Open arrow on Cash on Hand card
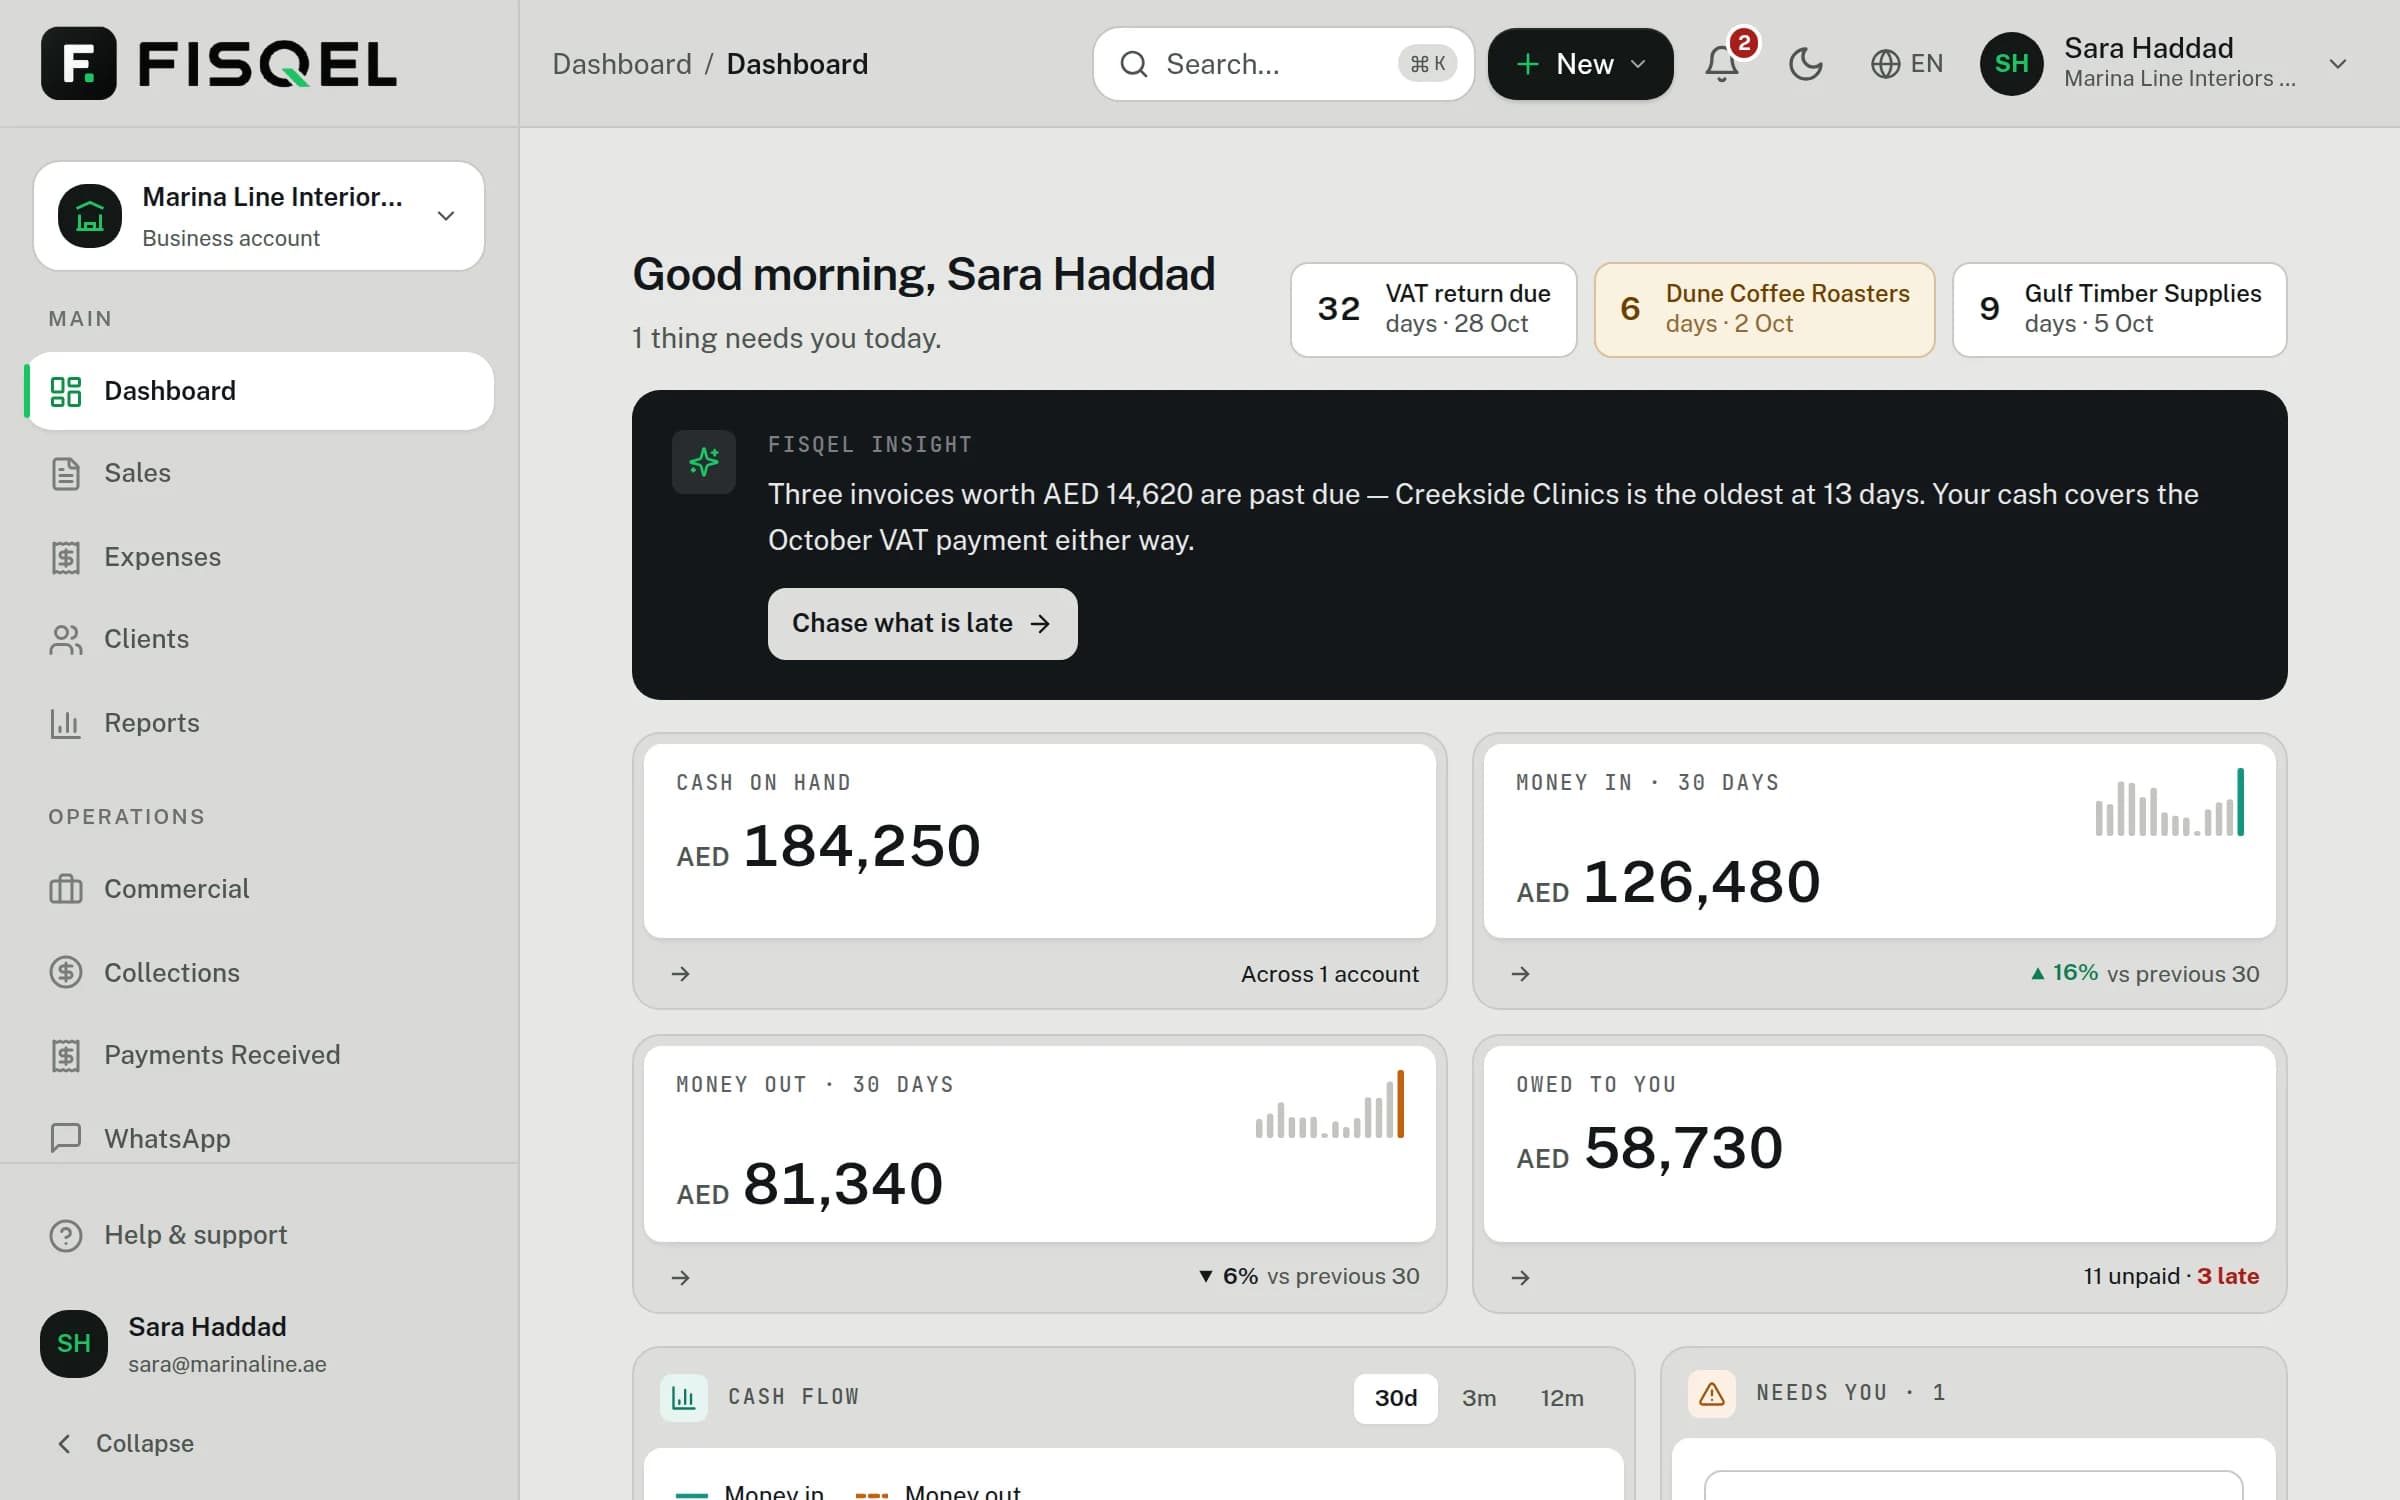 coord(681,974)
